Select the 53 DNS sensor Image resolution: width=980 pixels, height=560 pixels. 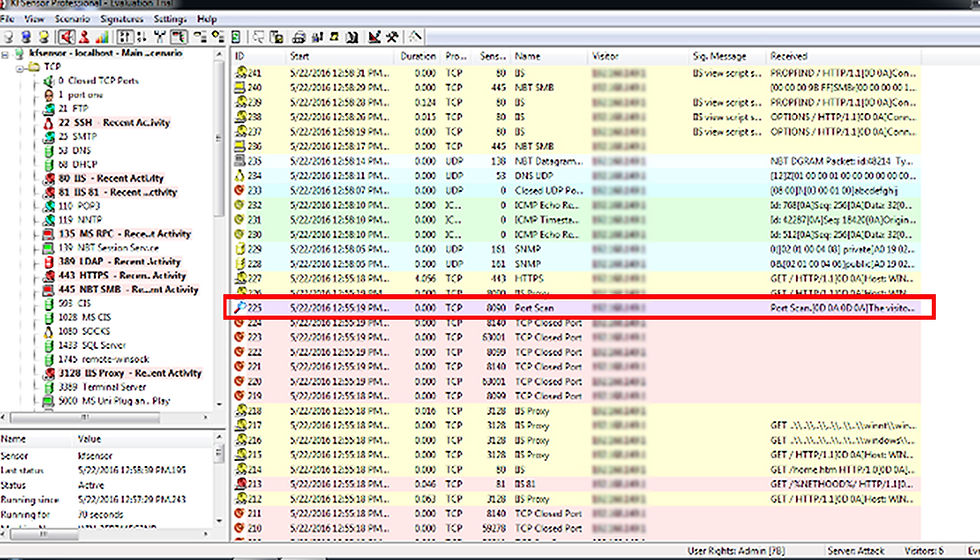(74, 151)
